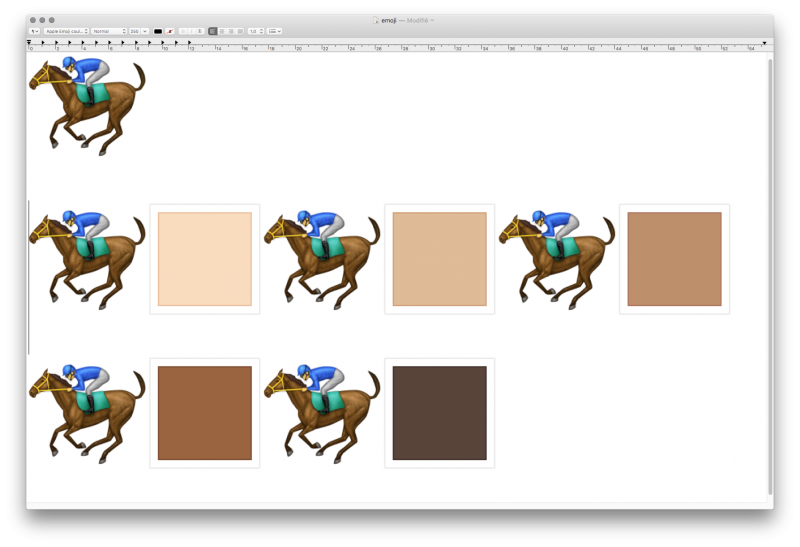Justify the text

(x=240, y=31)
